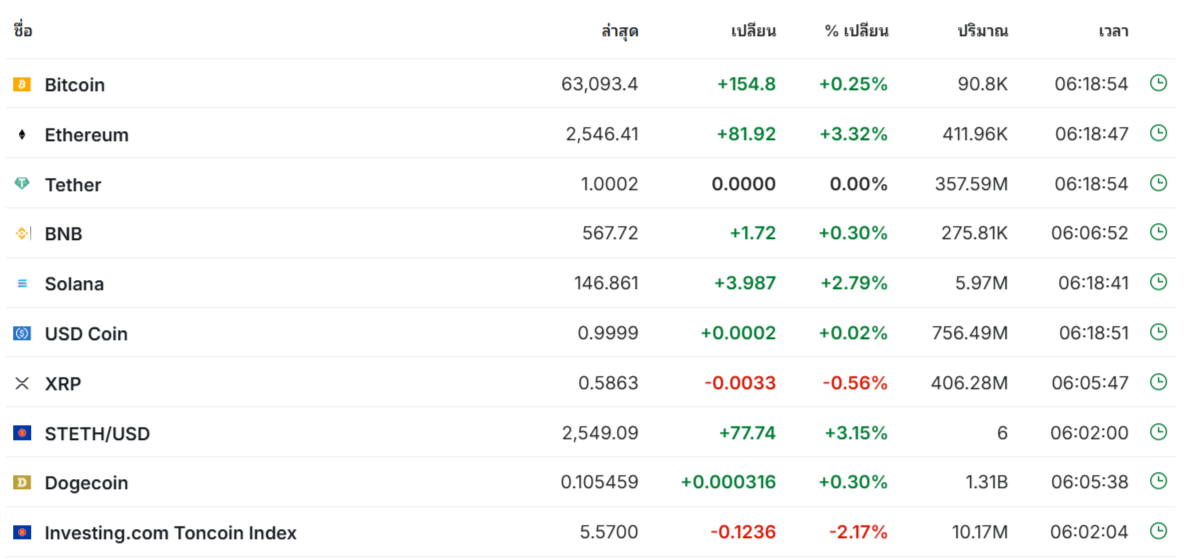This screenshot has height=559, width=1185.
Task: Sort by the ล่าสุด column header
Action: pyautogui.click(x=620, y=31)
